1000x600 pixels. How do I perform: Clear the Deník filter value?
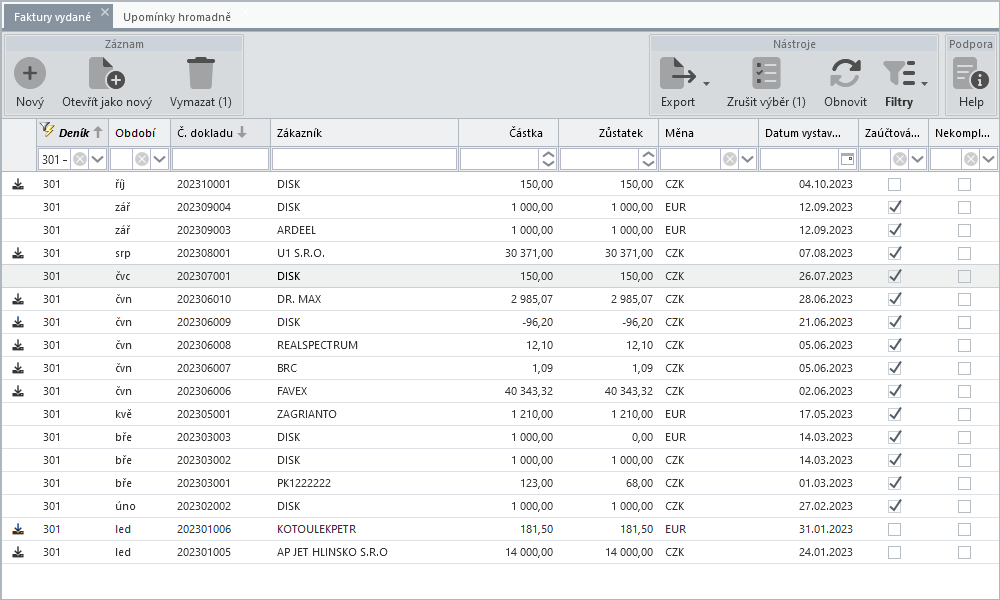pos(80,159)
